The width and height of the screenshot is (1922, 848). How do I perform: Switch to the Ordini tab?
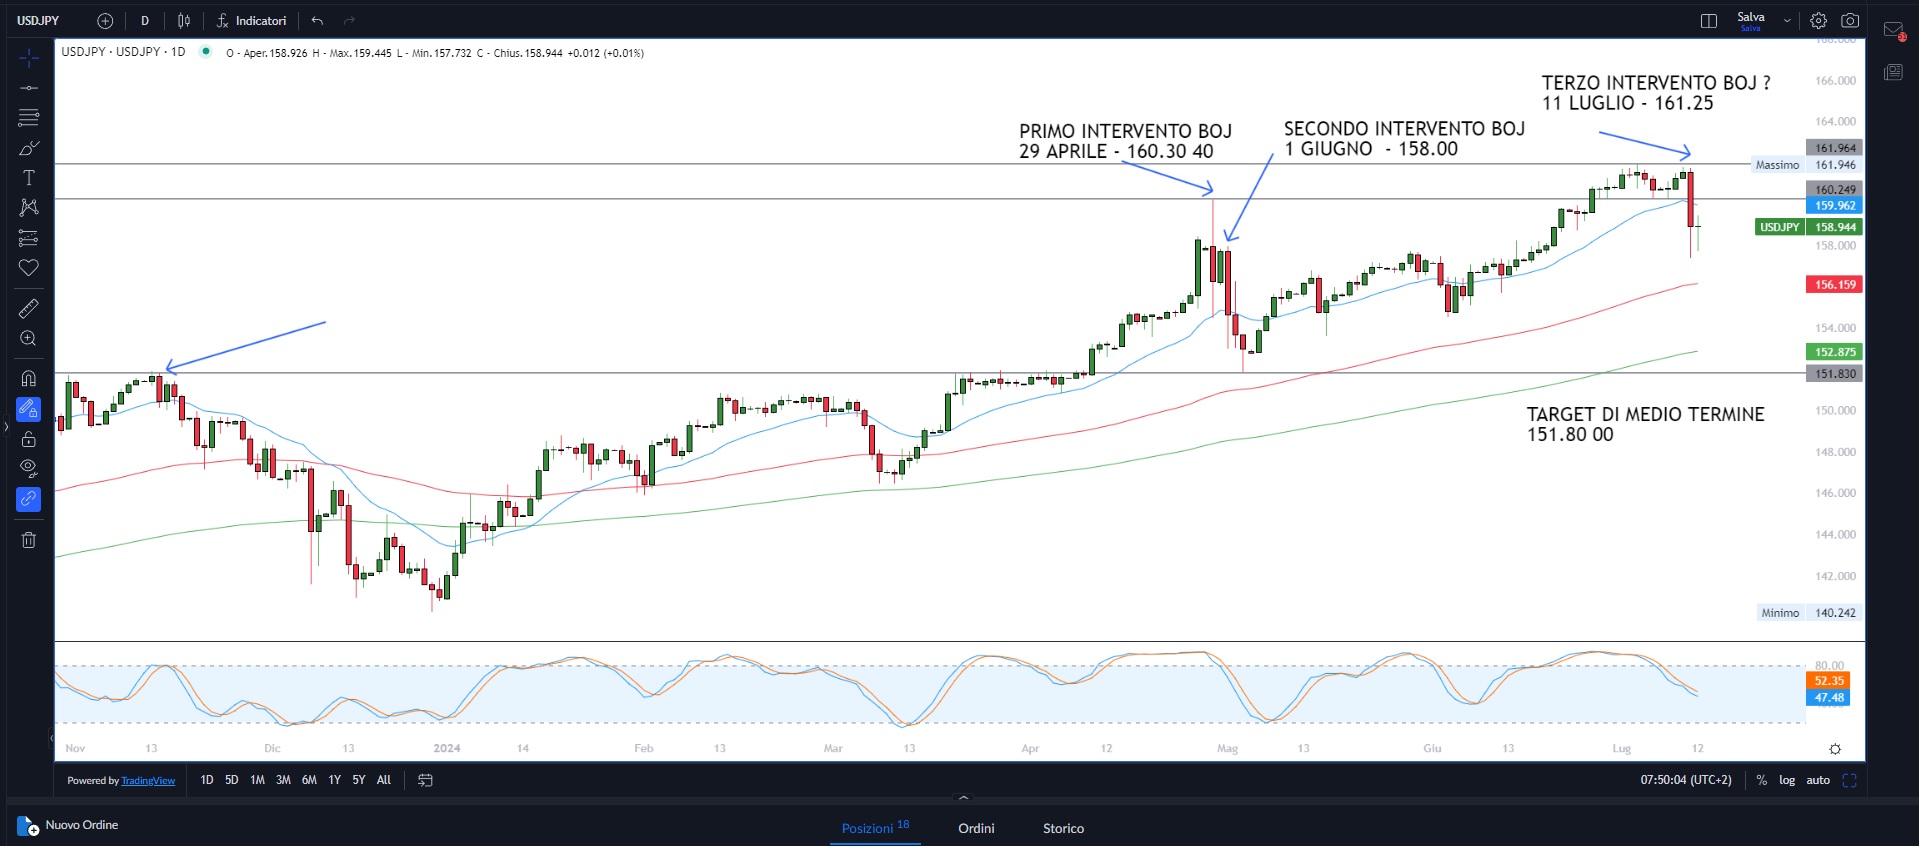(976, 828)
